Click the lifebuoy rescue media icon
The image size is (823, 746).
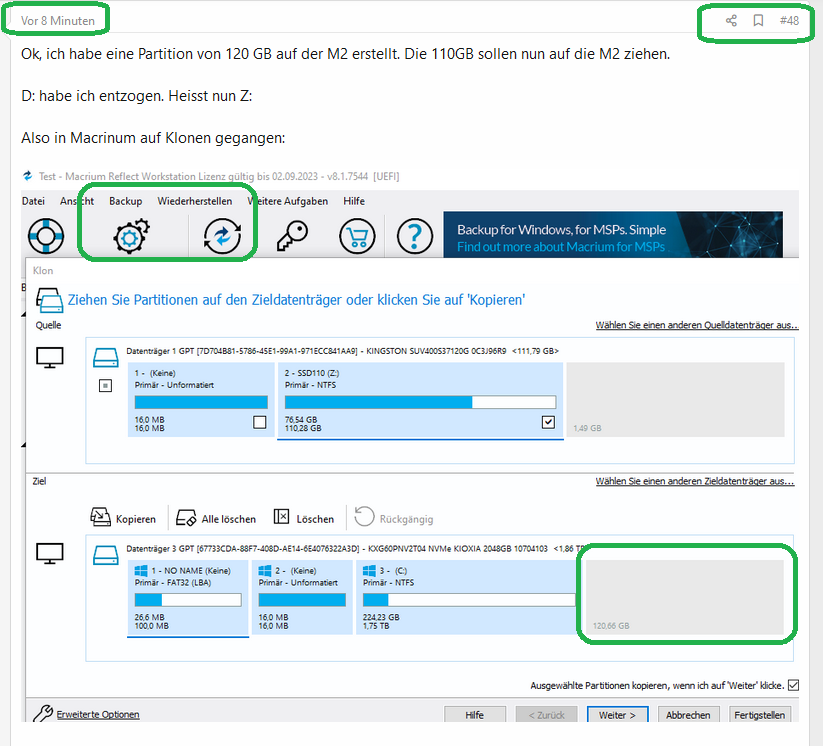point(46,236)
